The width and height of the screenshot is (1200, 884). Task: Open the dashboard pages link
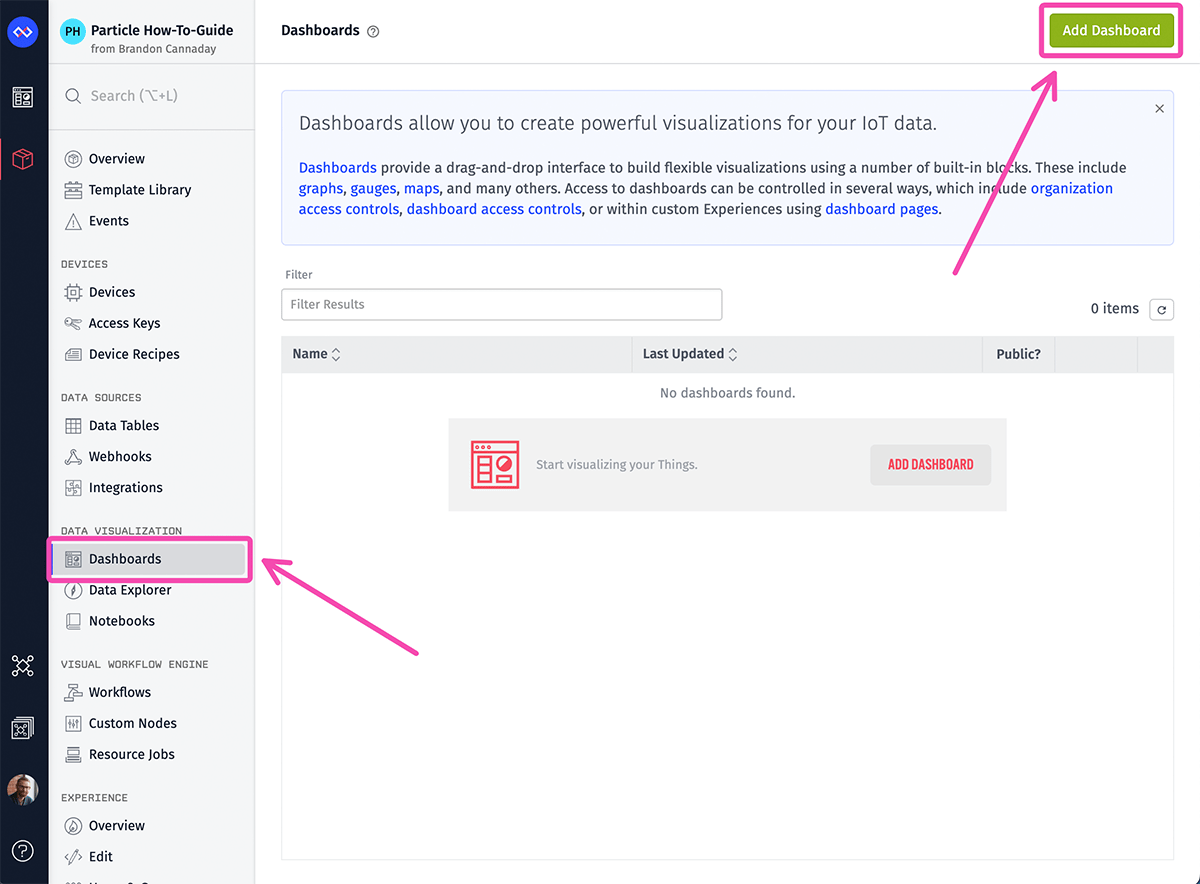[x=882, y=209]
